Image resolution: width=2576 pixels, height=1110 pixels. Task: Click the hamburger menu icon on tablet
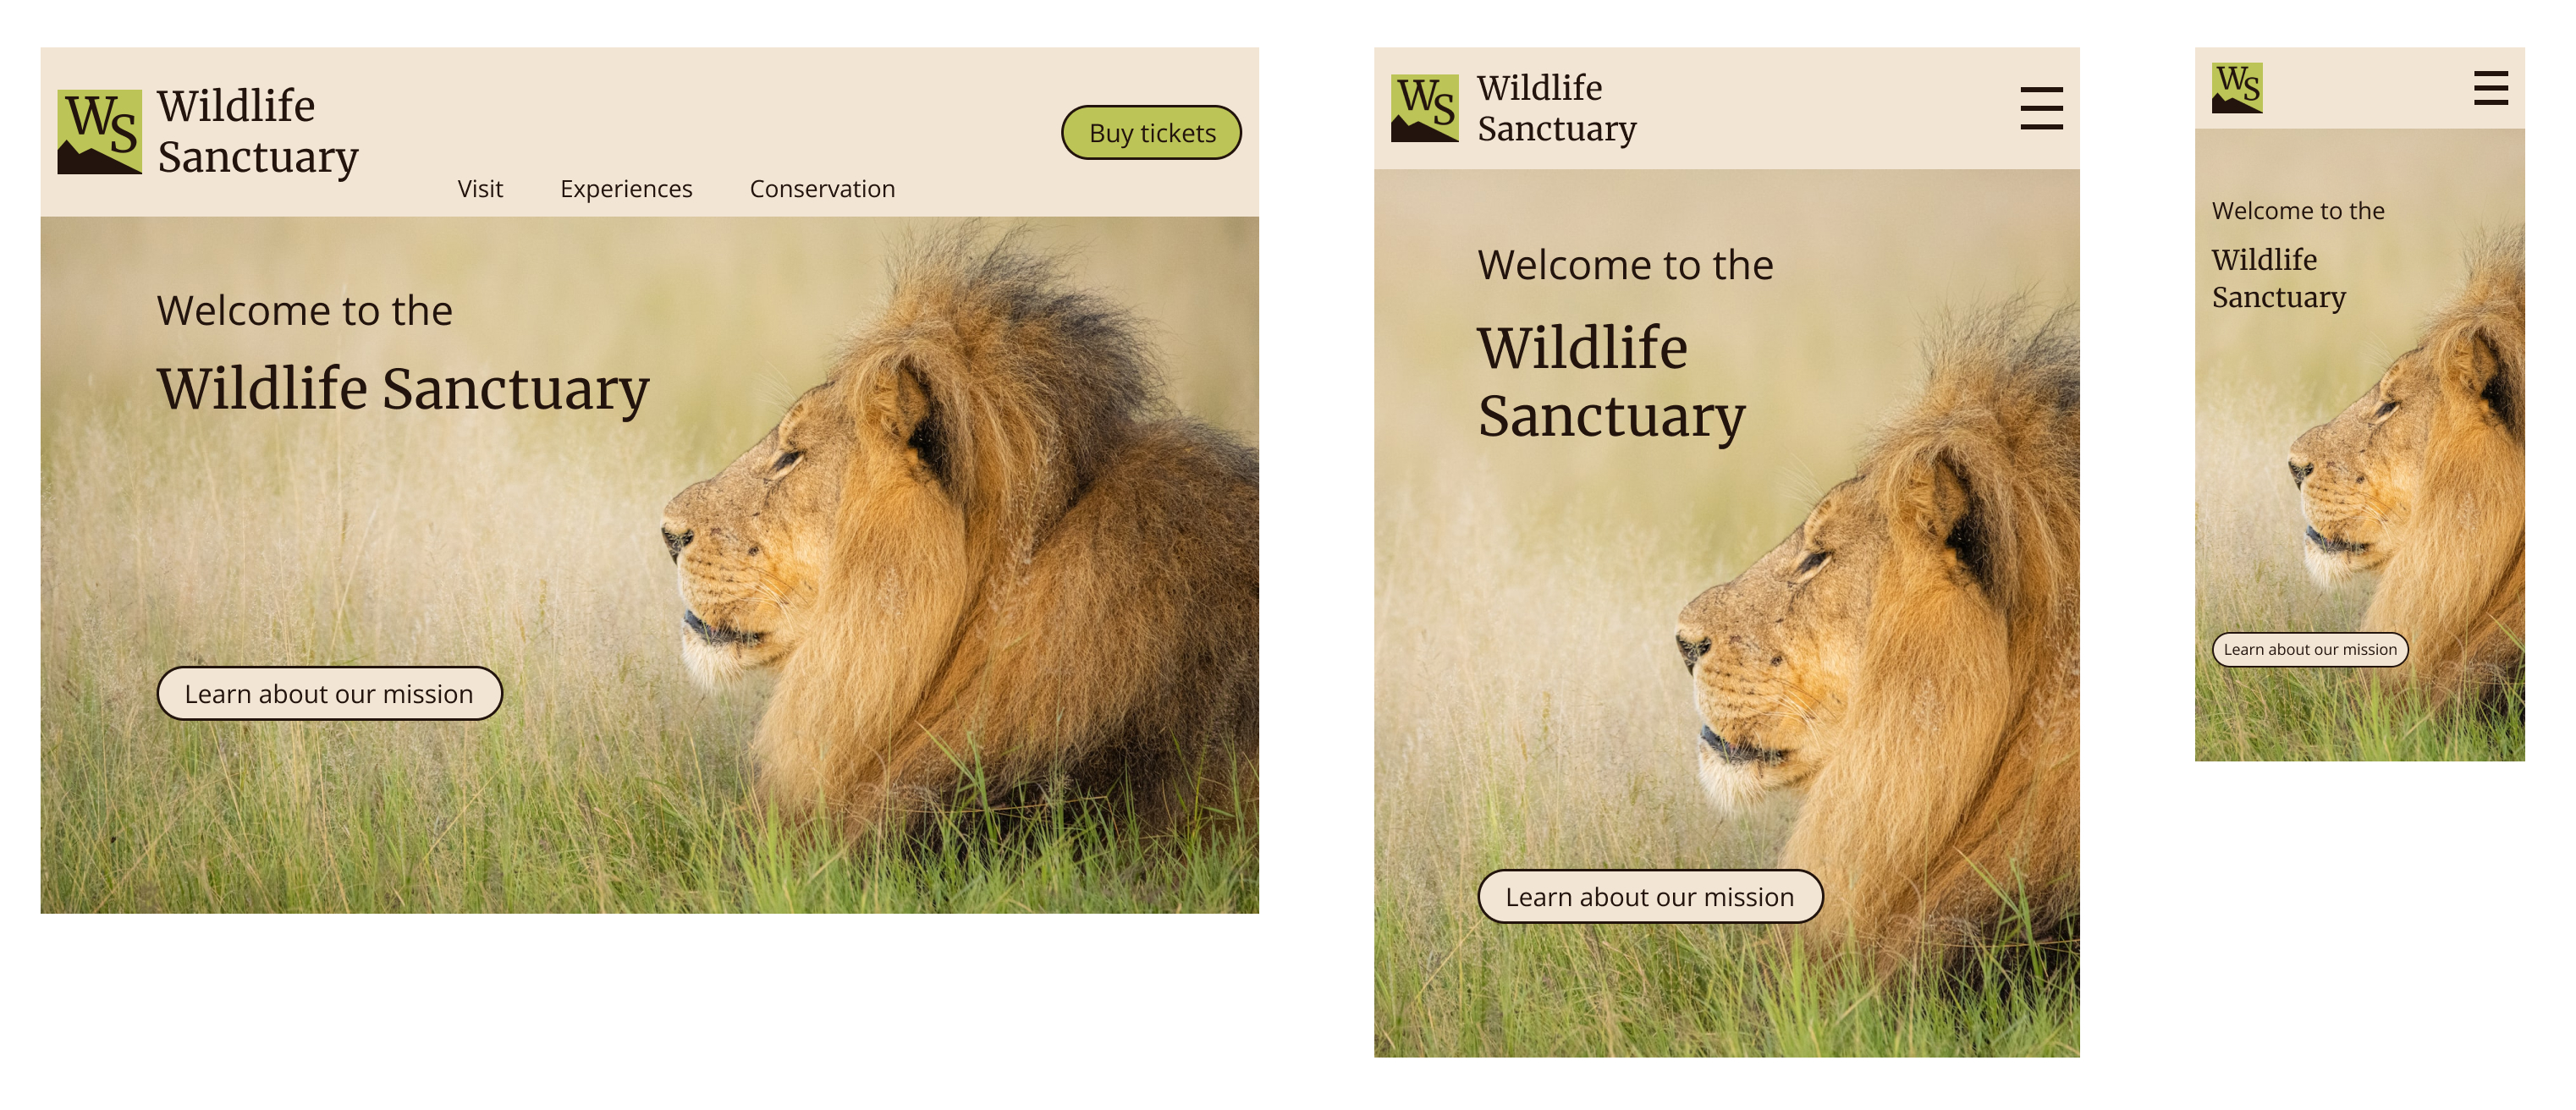(2040, 105)
